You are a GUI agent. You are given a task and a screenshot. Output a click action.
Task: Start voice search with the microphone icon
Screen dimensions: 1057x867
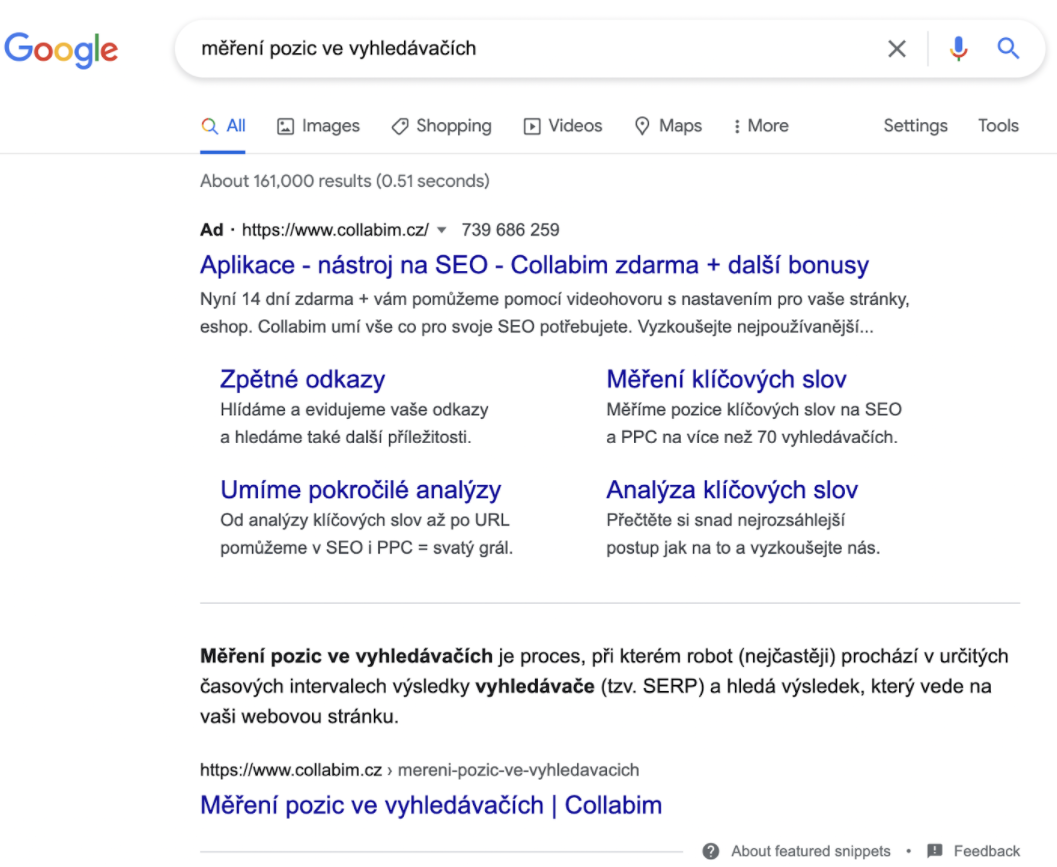click(x=958, y=49)
